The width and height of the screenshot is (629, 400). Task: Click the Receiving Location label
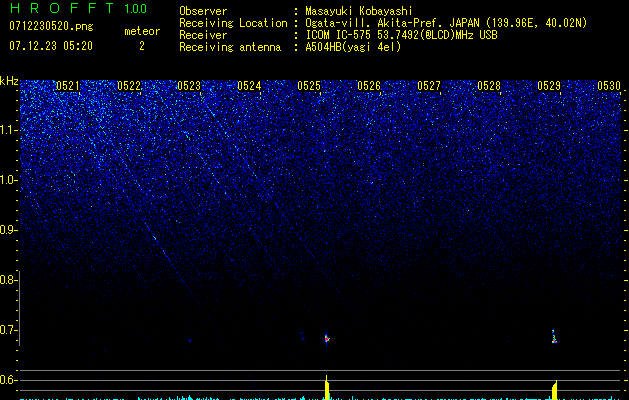click(x=233, y=23)
